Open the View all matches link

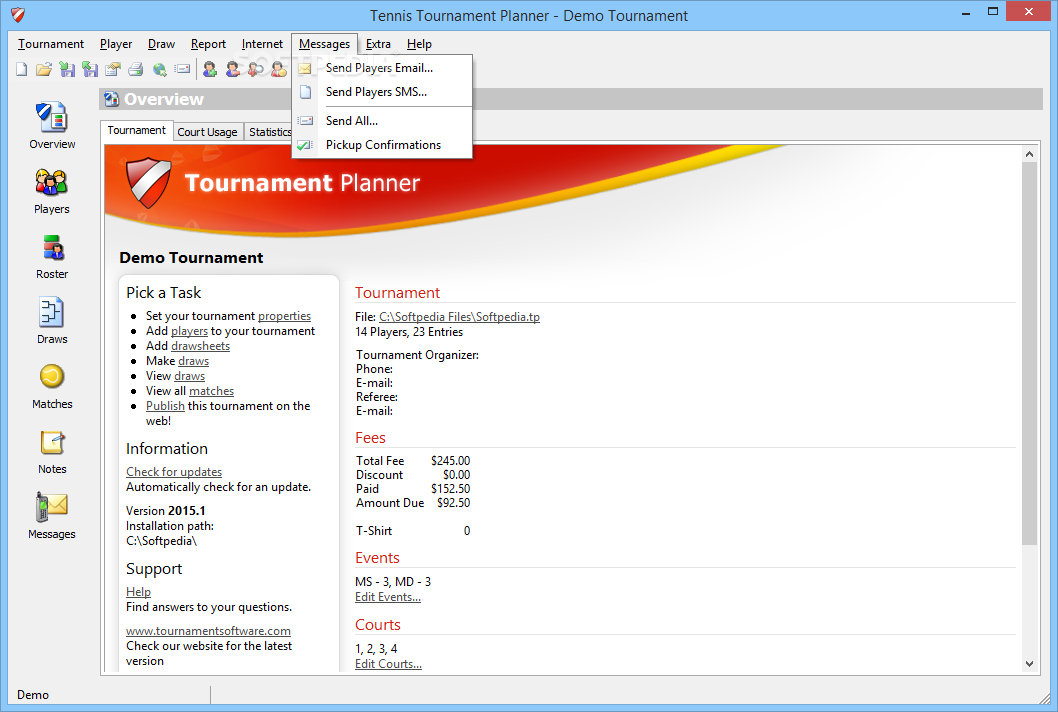point(211,391)
